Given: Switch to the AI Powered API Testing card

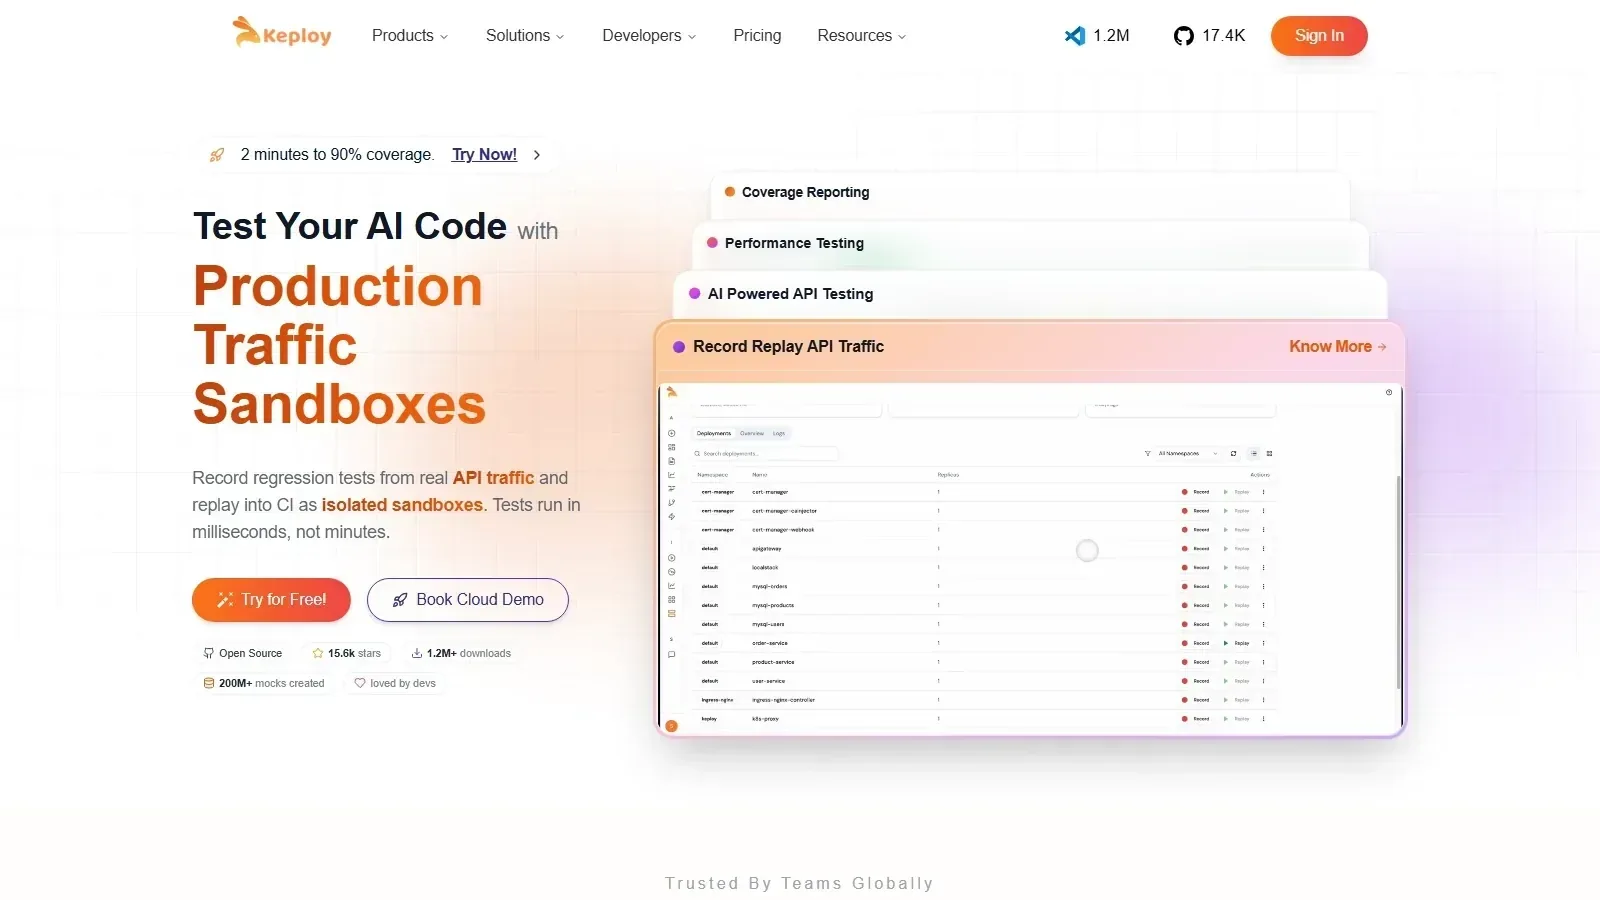Looking at the screenshot, I should click(1030, 294).
